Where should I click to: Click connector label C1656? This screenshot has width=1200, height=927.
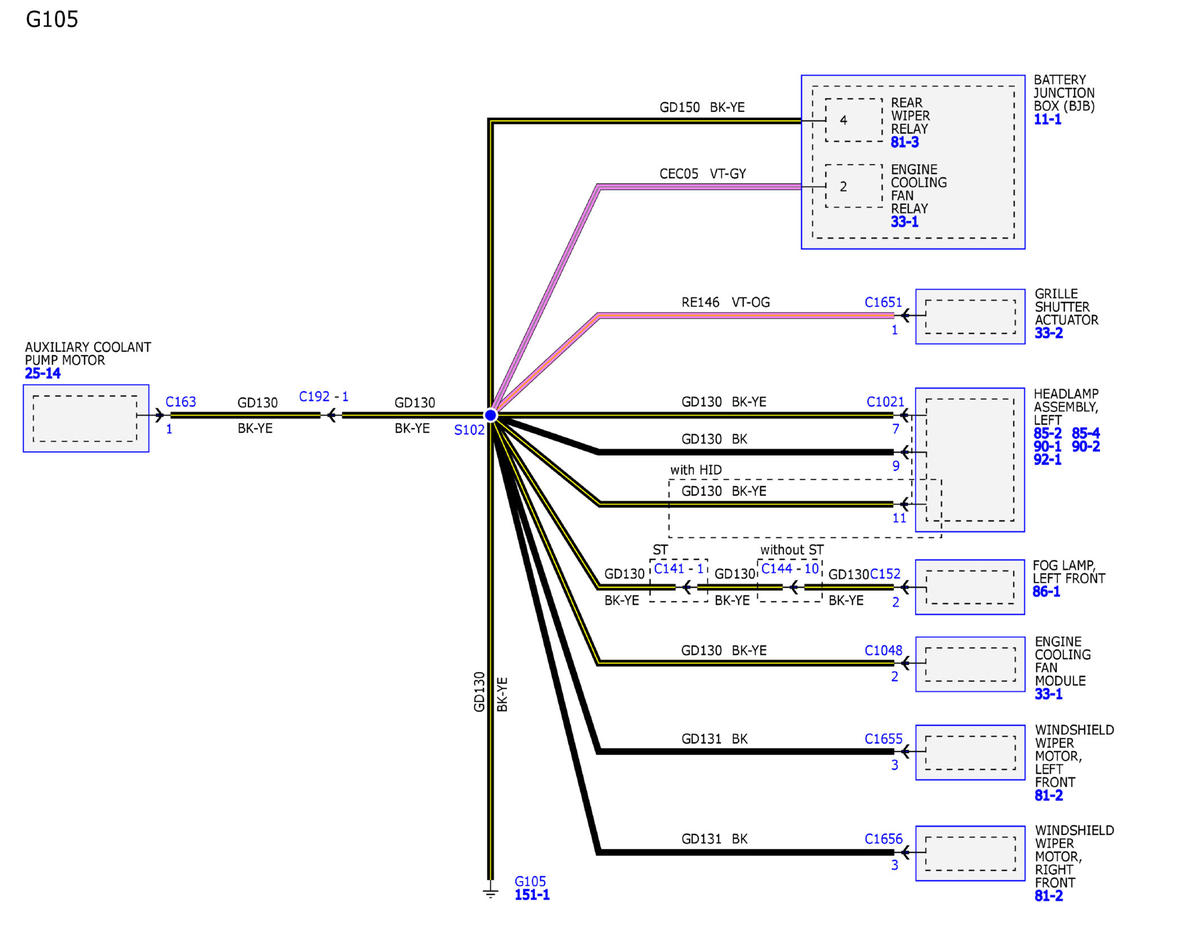(x=883, y=839)
